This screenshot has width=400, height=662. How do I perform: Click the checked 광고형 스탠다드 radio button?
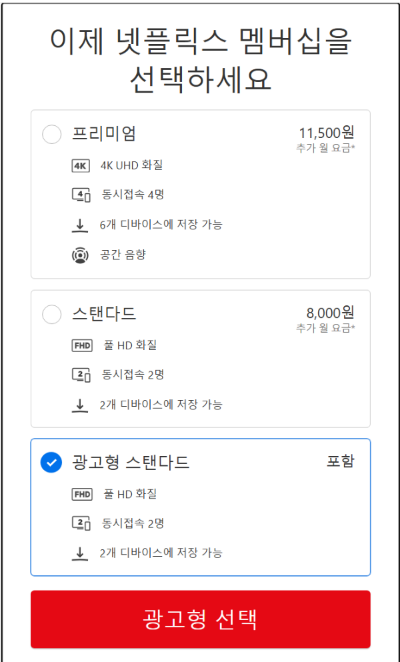(51, 463)
